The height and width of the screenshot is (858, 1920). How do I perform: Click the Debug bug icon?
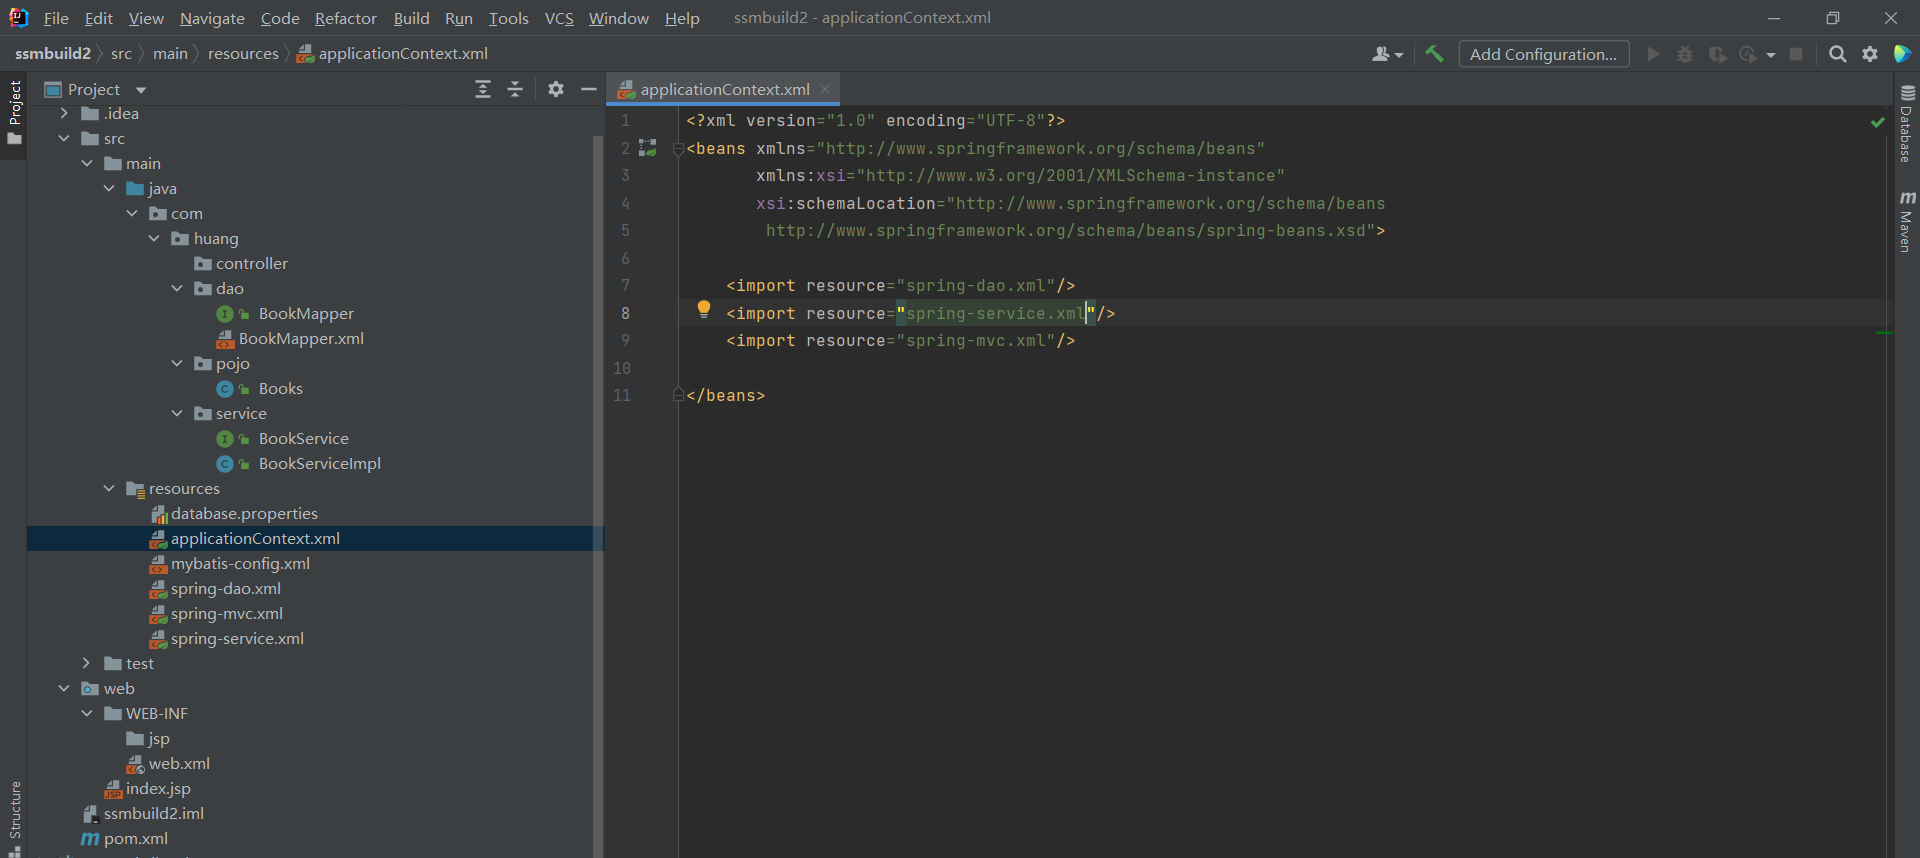point(1685,54)
